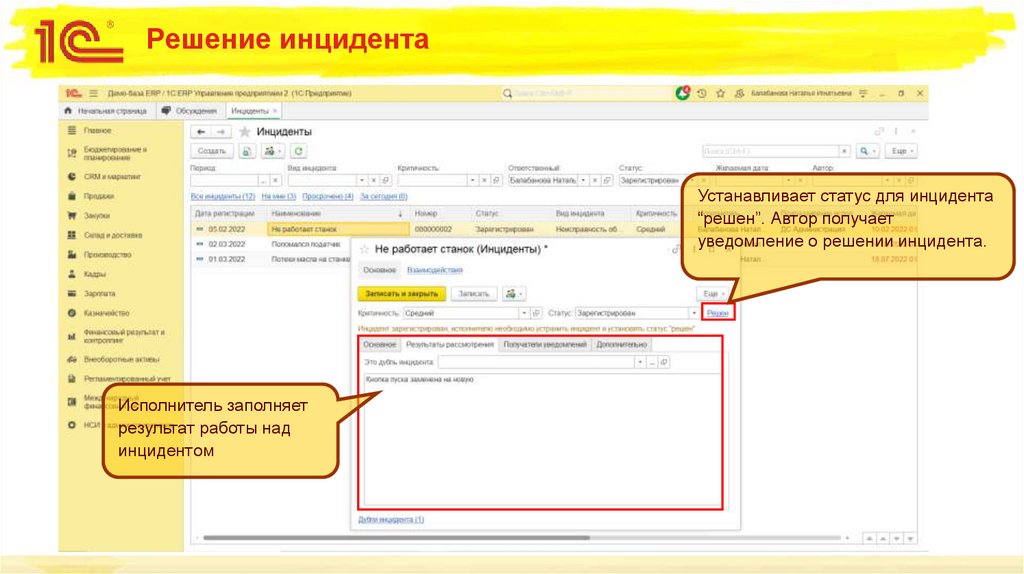Click the Это дубль инцидента input field
The width and height of the screenshot is (1024, 574).
[x=536, y=362]
